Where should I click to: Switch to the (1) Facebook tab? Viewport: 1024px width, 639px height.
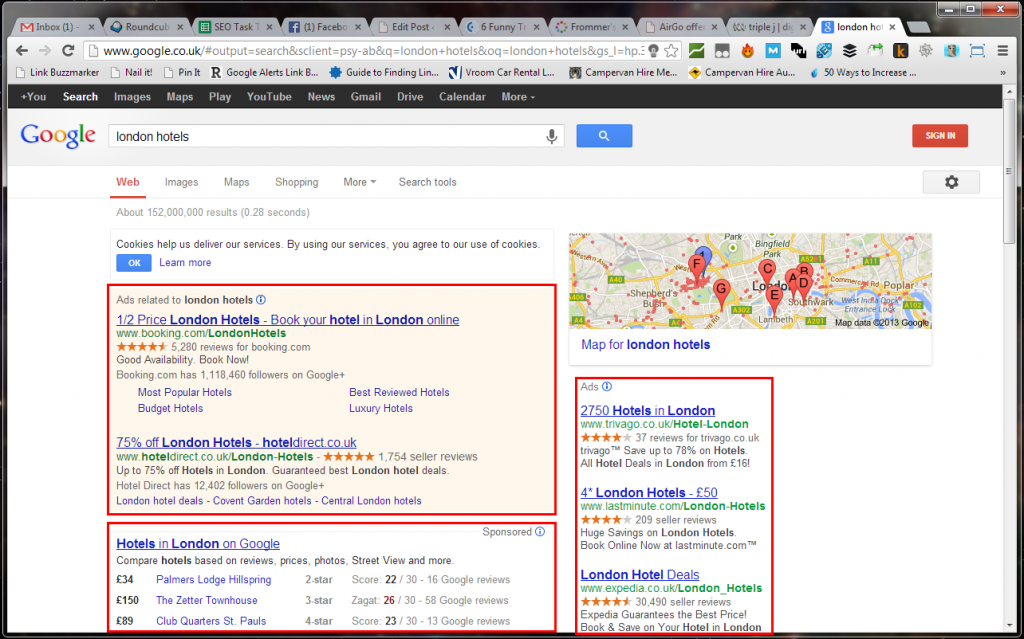324,27
